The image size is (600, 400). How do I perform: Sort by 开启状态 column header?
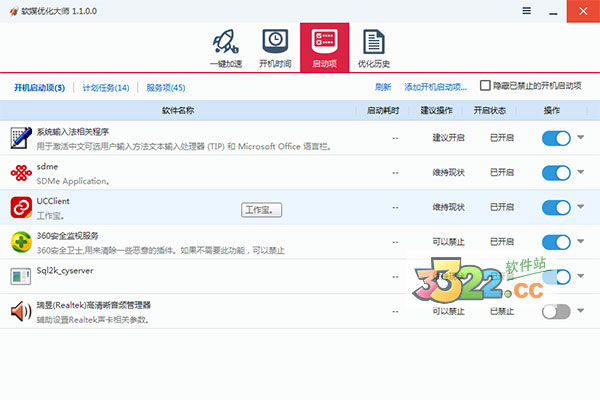(490, 111)
